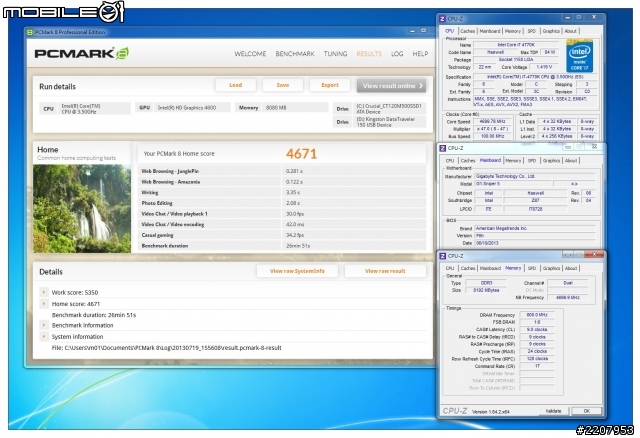Viewport: 640px width, 438px height.
Task: Click View raw result button
Action: (x=385, y=271)
